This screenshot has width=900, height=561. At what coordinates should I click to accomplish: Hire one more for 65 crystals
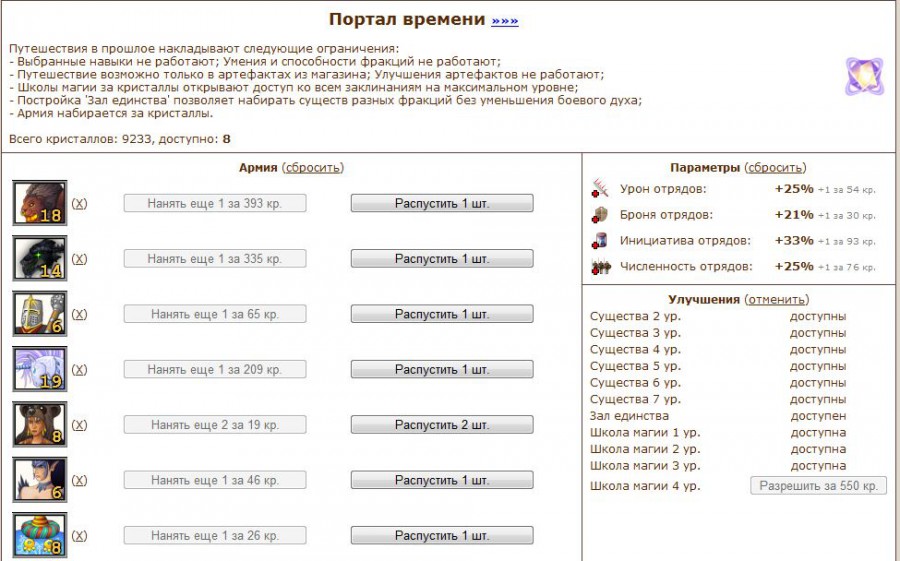coord(214,314)
